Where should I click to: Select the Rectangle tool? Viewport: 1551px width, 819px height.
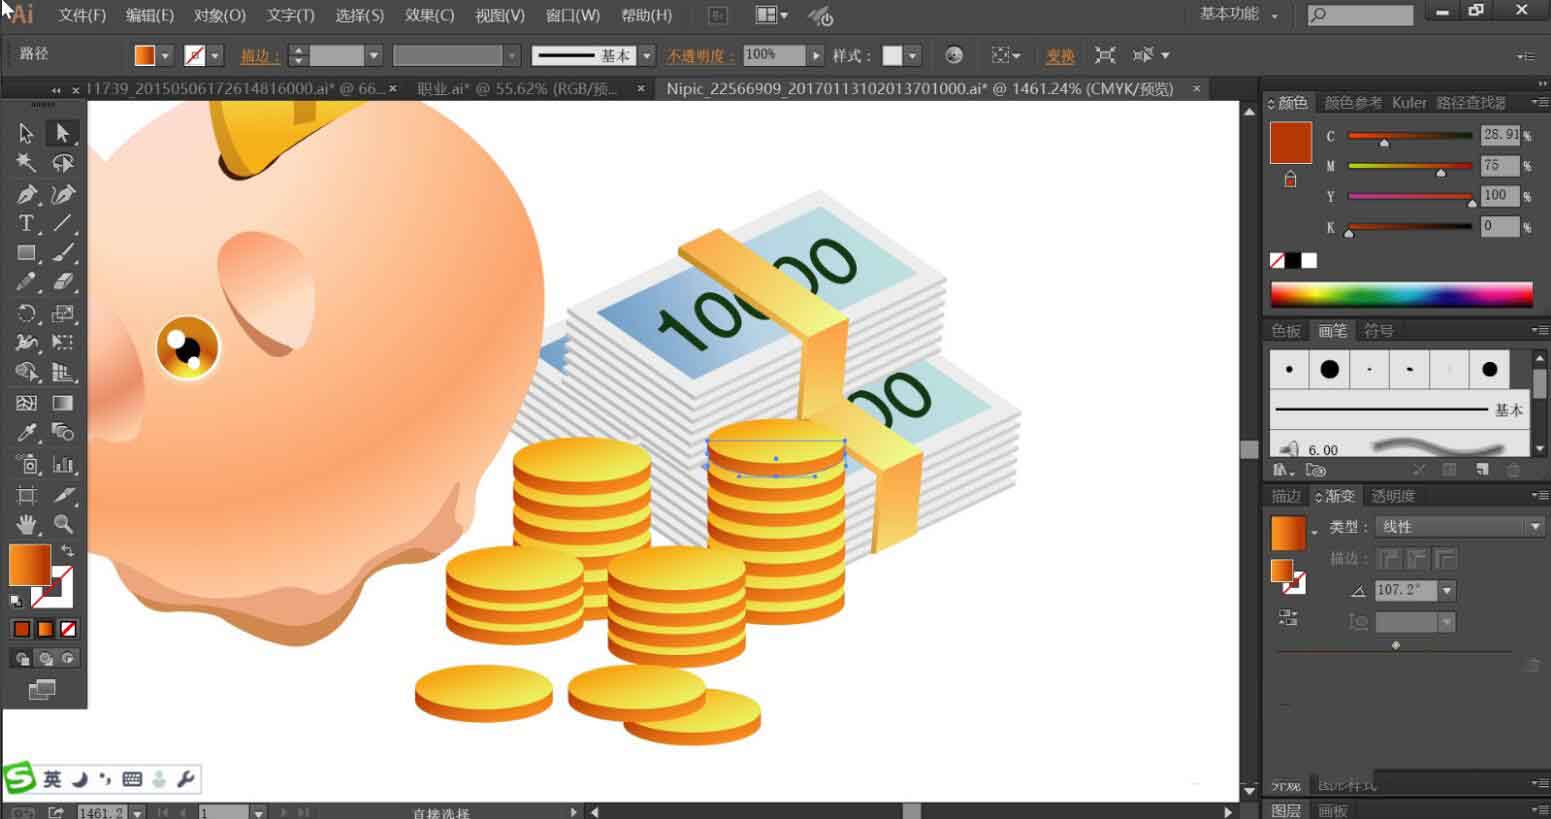point(26,254)
